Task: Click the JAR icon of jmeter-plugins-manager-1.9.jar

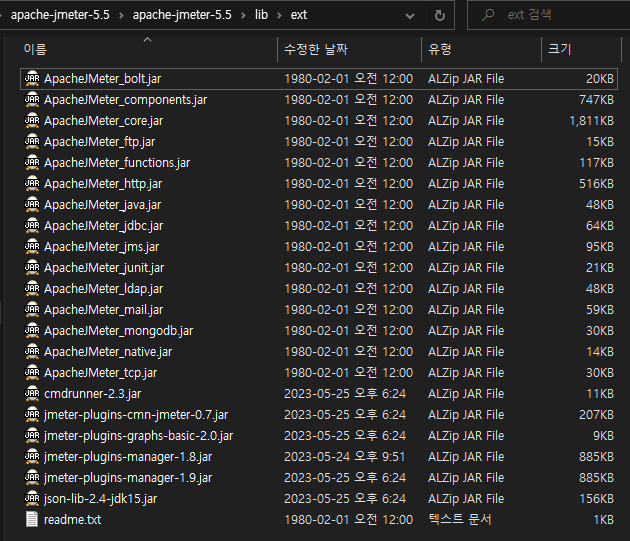Action: (32, 477)
